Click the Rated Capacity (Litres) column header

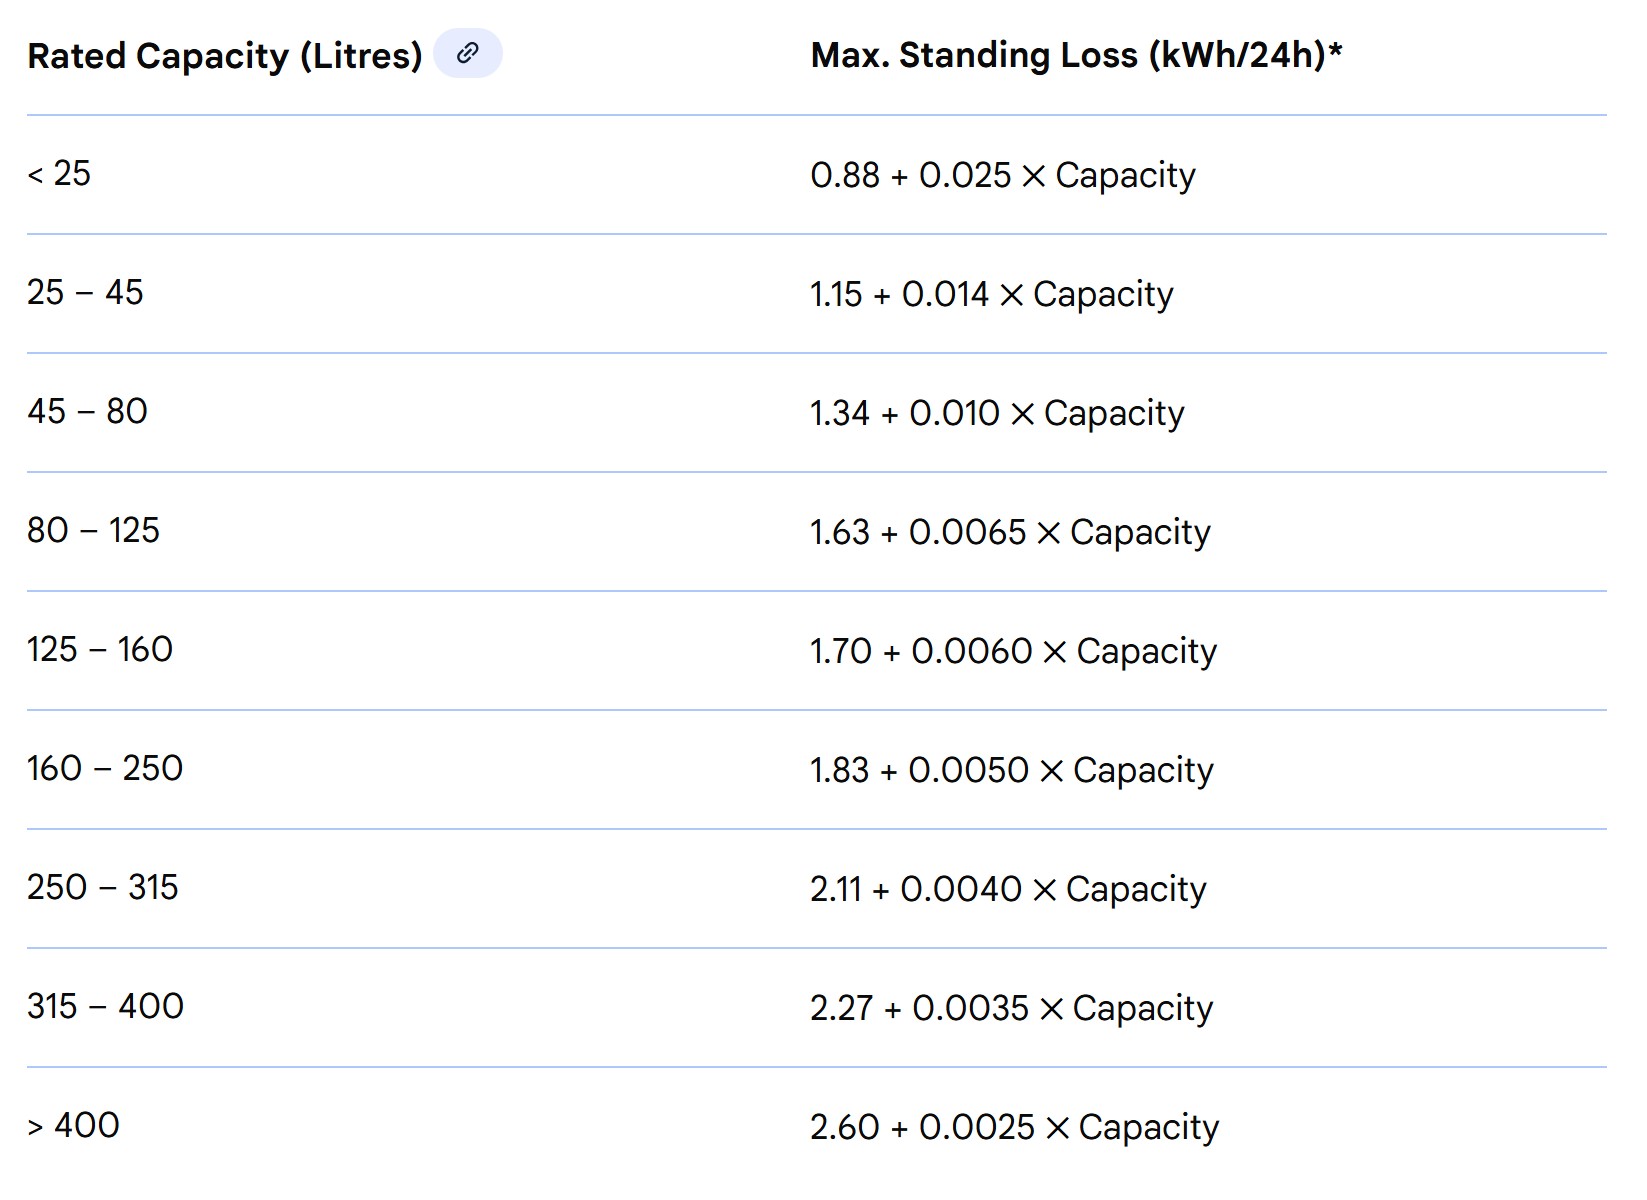point(225,56)
